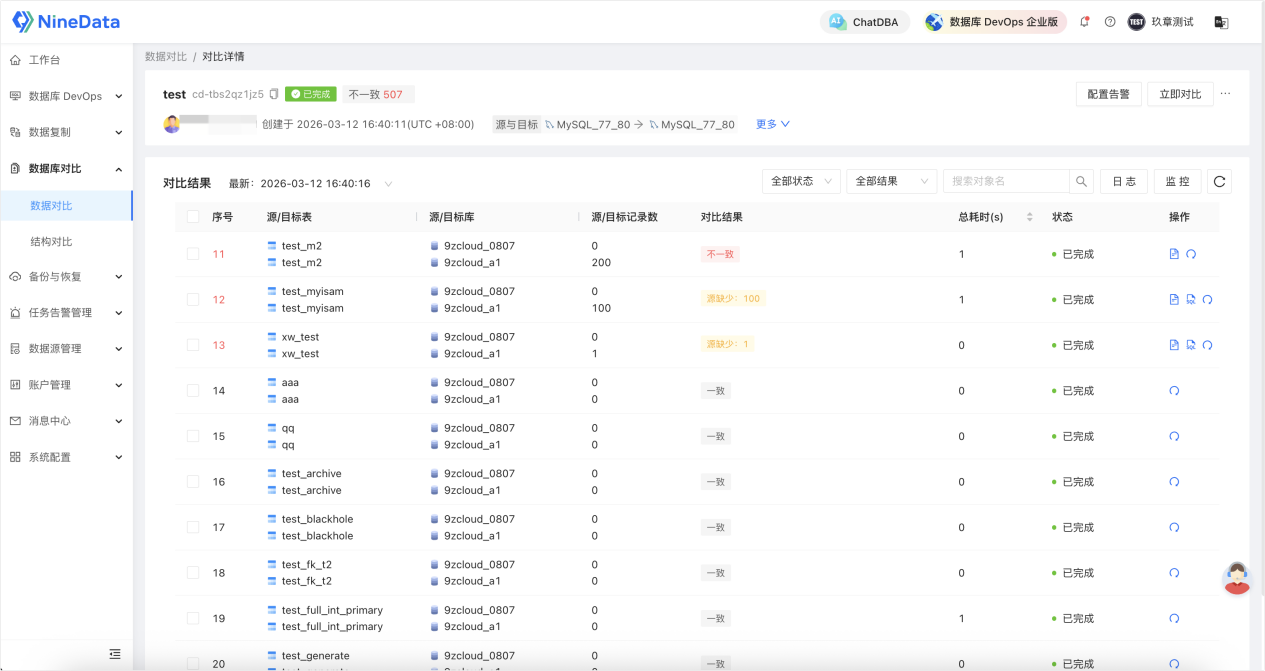Viewport: 1265px width, 671px height.
Task: Click the notification bell icon
Action: (x=1085, y=22)
